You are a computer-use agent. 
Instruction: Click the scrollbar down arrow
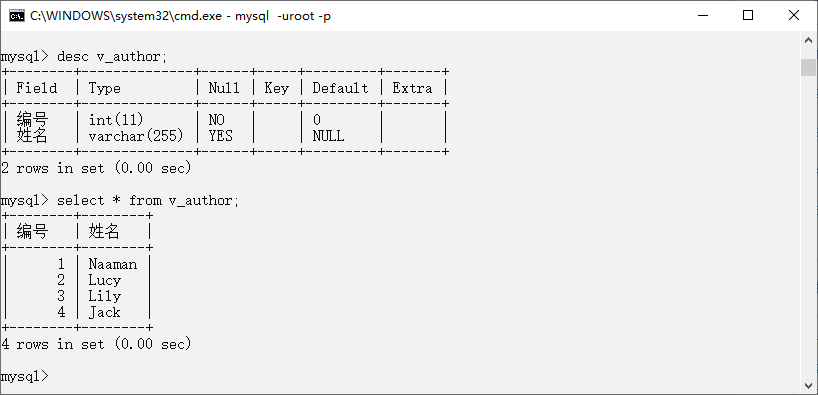tap(808, 385)
